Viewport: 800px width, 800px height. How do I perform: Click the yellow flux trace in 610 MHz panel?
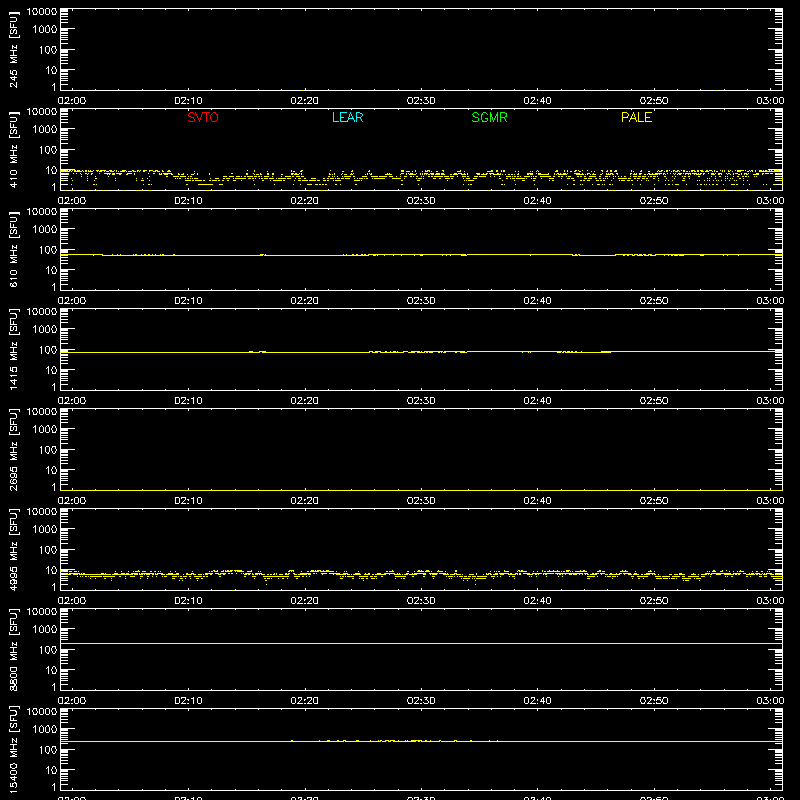tap(421, 255)
